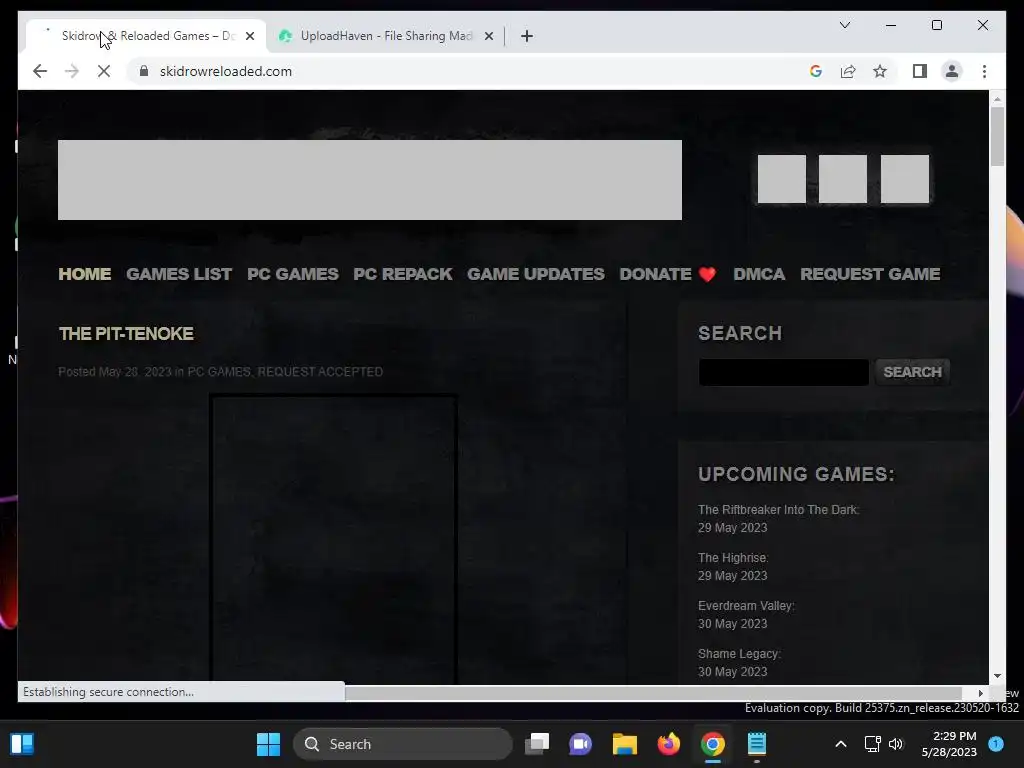1024x768 pixels.
Task: Show hidden system tray icons
Action: (840, 744)
